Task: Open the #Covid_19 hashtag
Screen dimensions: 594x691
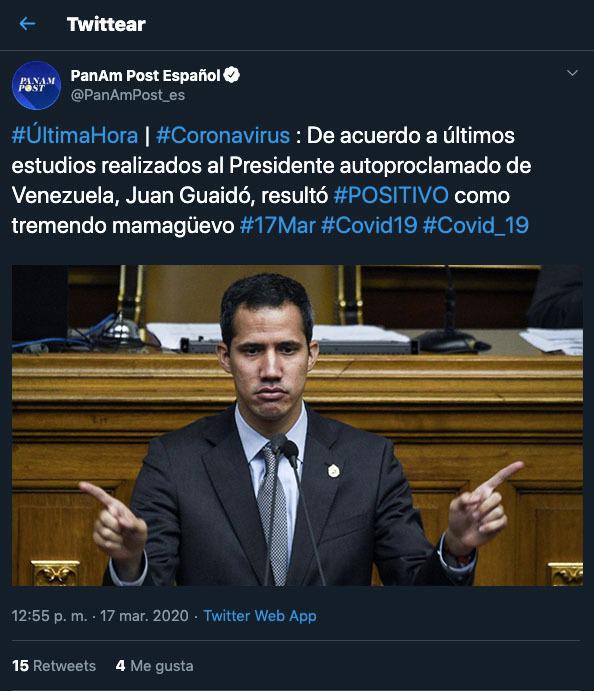Action: pos(475,225)
